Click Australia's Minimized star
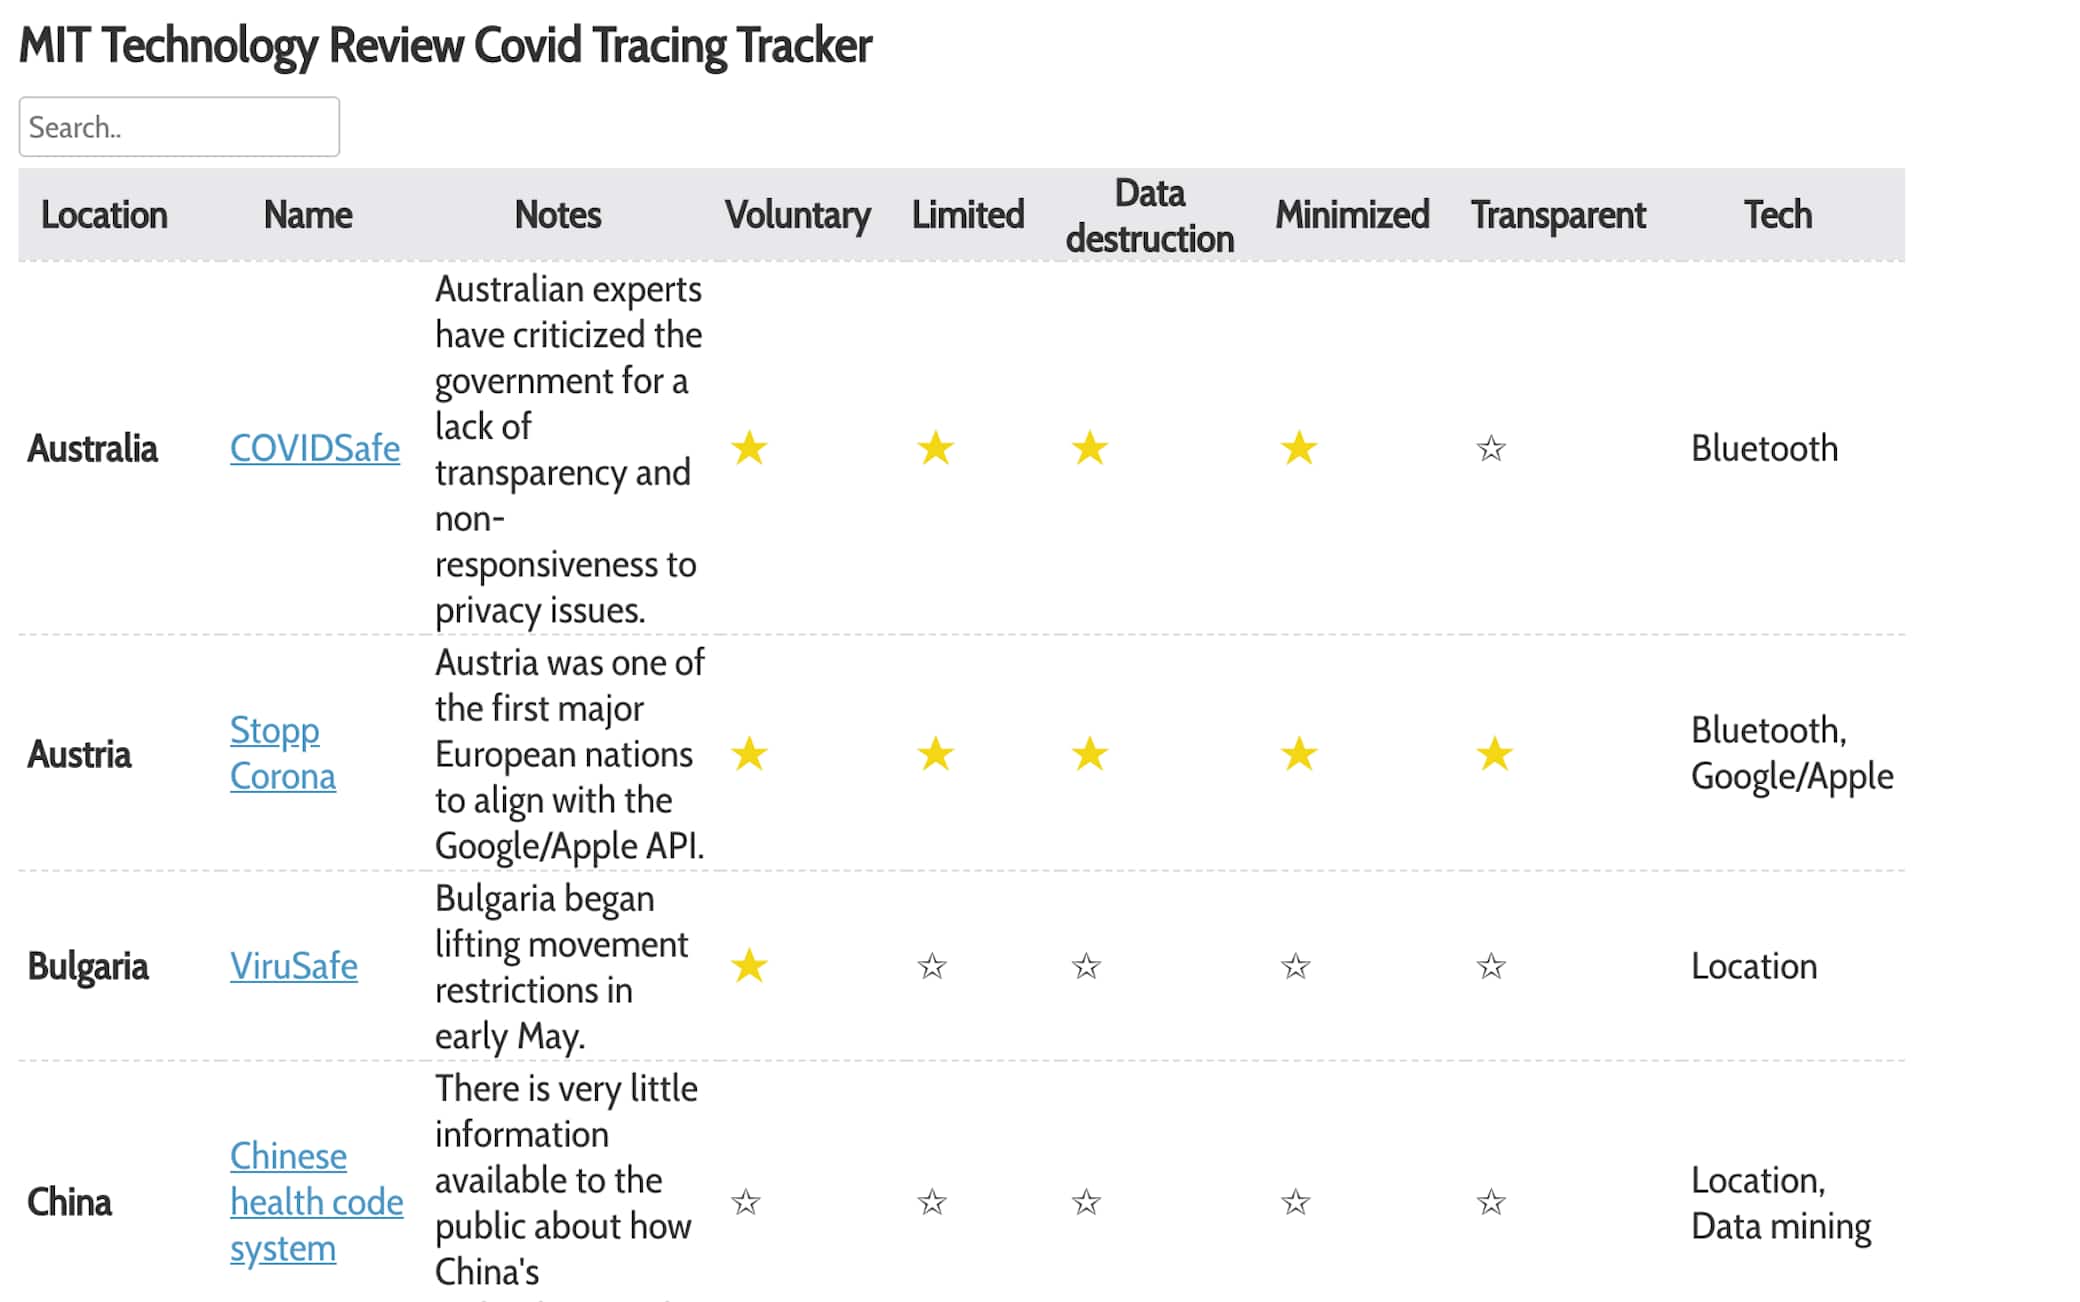Viewport: 2080px width, 1302px height. 1299,448
